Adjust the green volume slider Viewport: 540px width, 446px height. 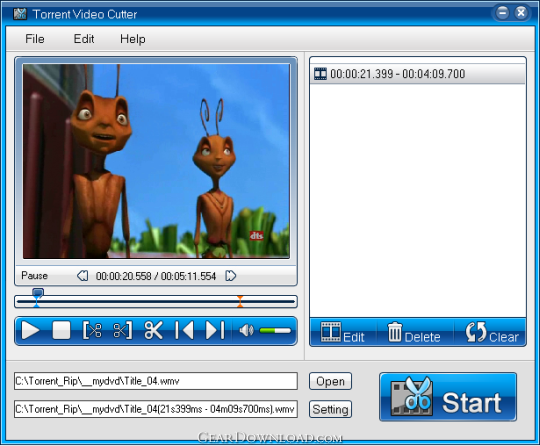click(x=275, y=331)
